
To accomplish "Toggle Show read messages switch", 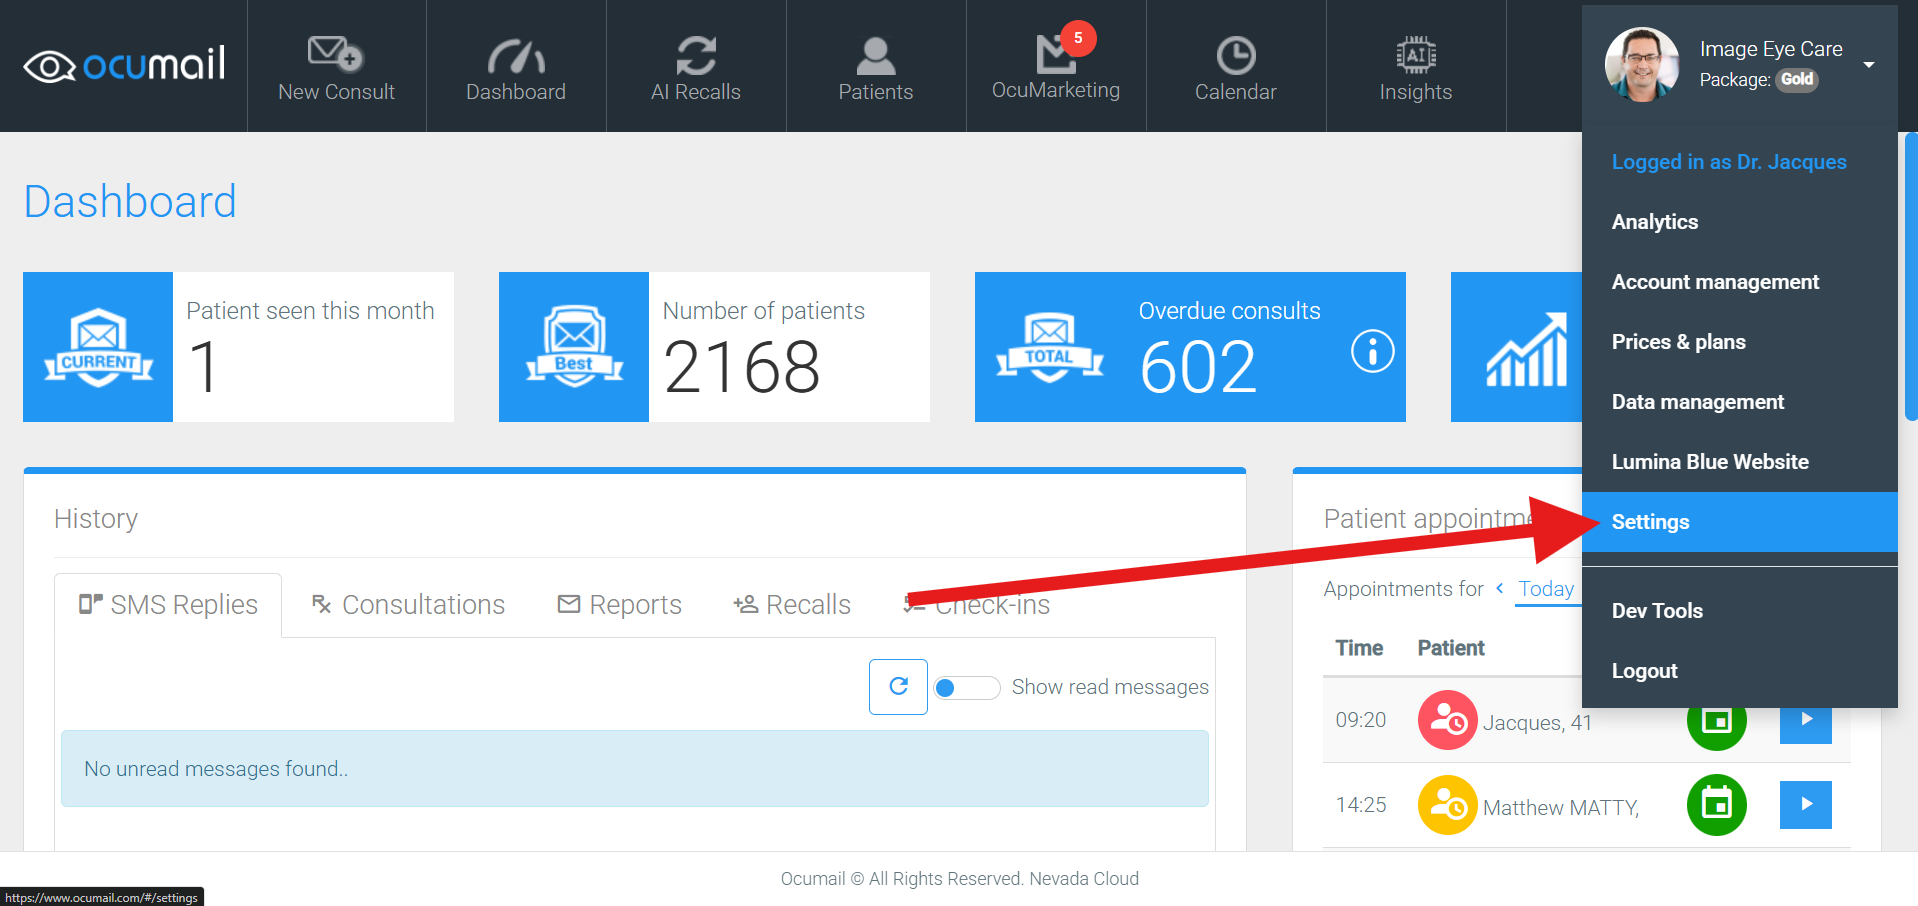I will [x=966, y=688].
